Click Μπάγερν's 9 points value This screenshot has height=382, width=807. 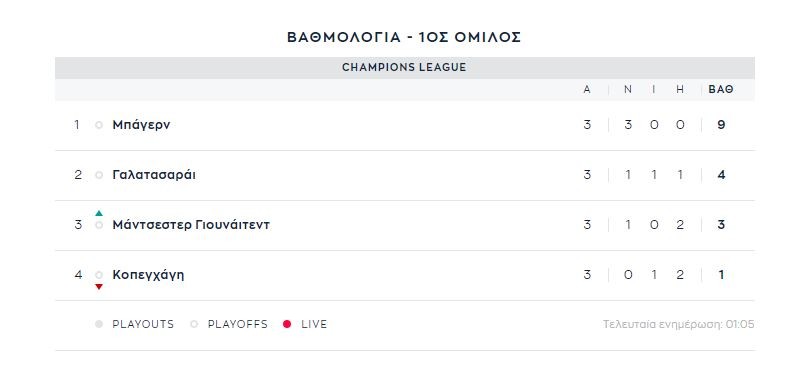(x=721, y=125)
